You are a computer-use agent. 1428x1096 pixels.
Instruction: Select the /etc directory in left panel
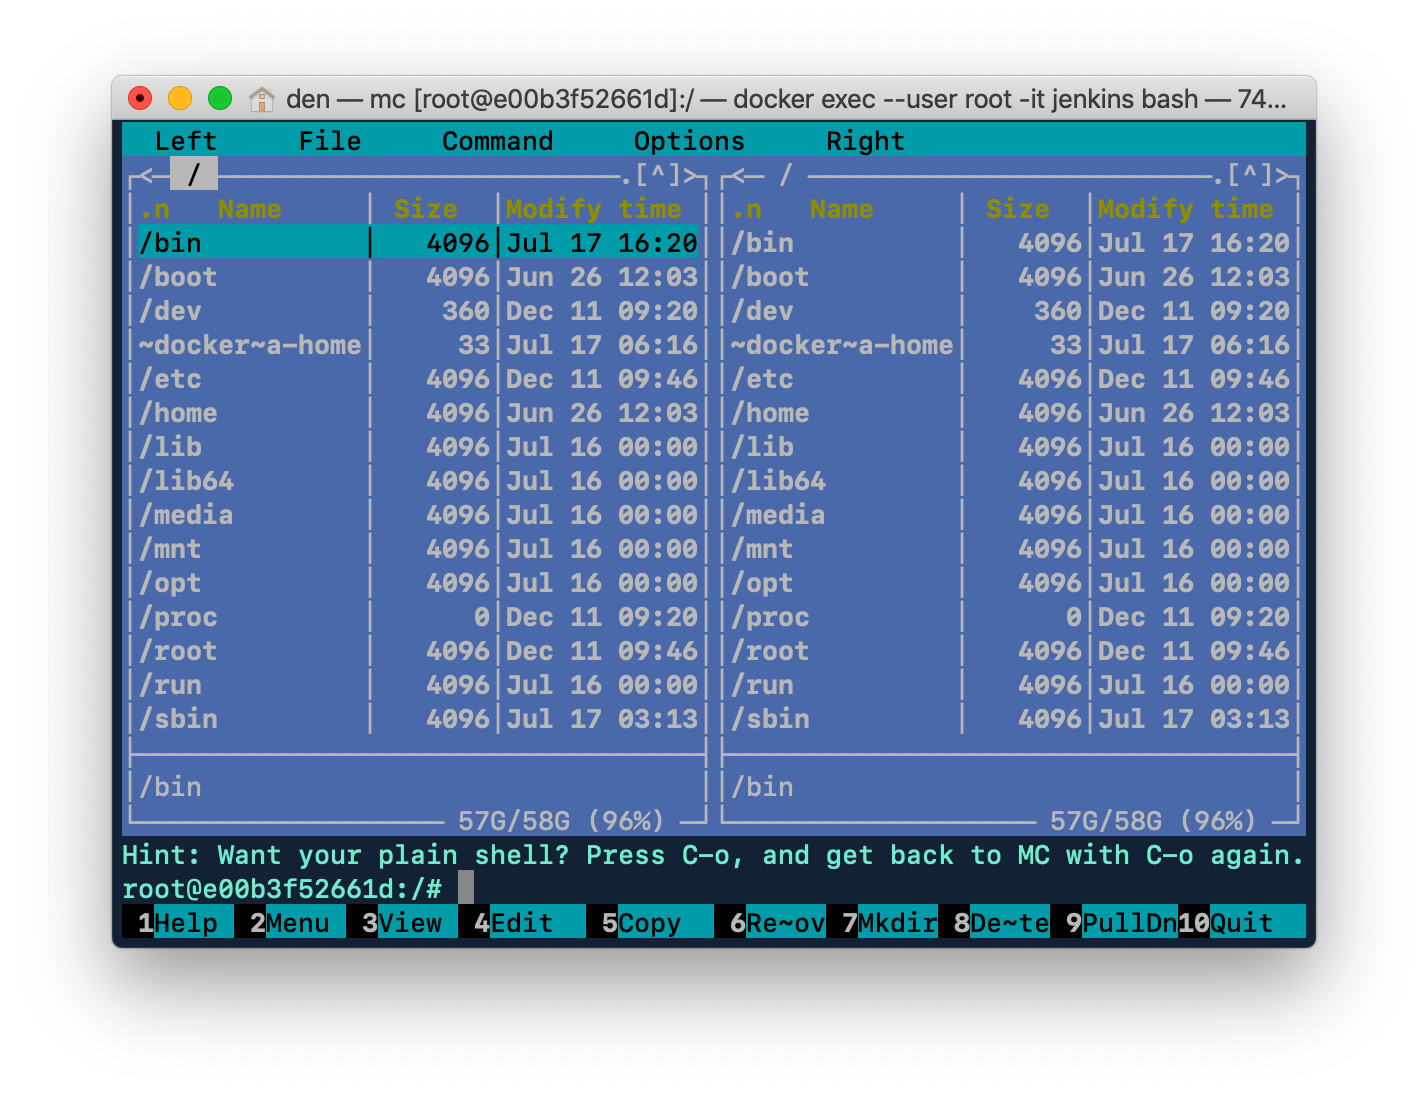pyautogui.click(x=170, y=378)
